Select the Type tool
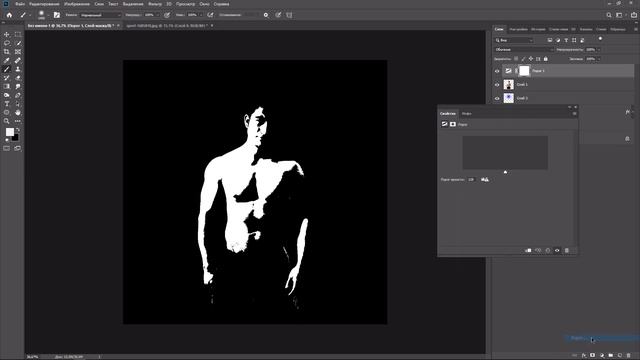Screen dimensions: 640x360 coord(7,104)
